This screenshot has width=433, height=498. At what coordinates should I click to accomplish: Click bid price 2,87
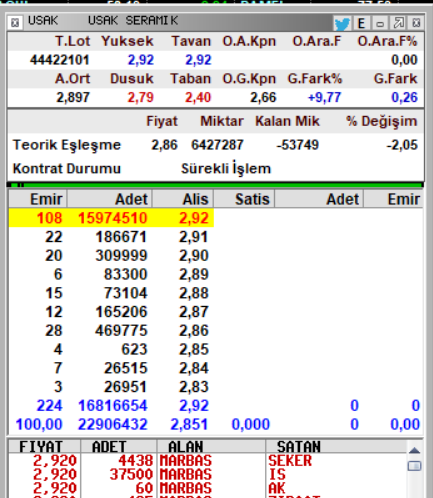pyautogui.click(x=194, y=312)
